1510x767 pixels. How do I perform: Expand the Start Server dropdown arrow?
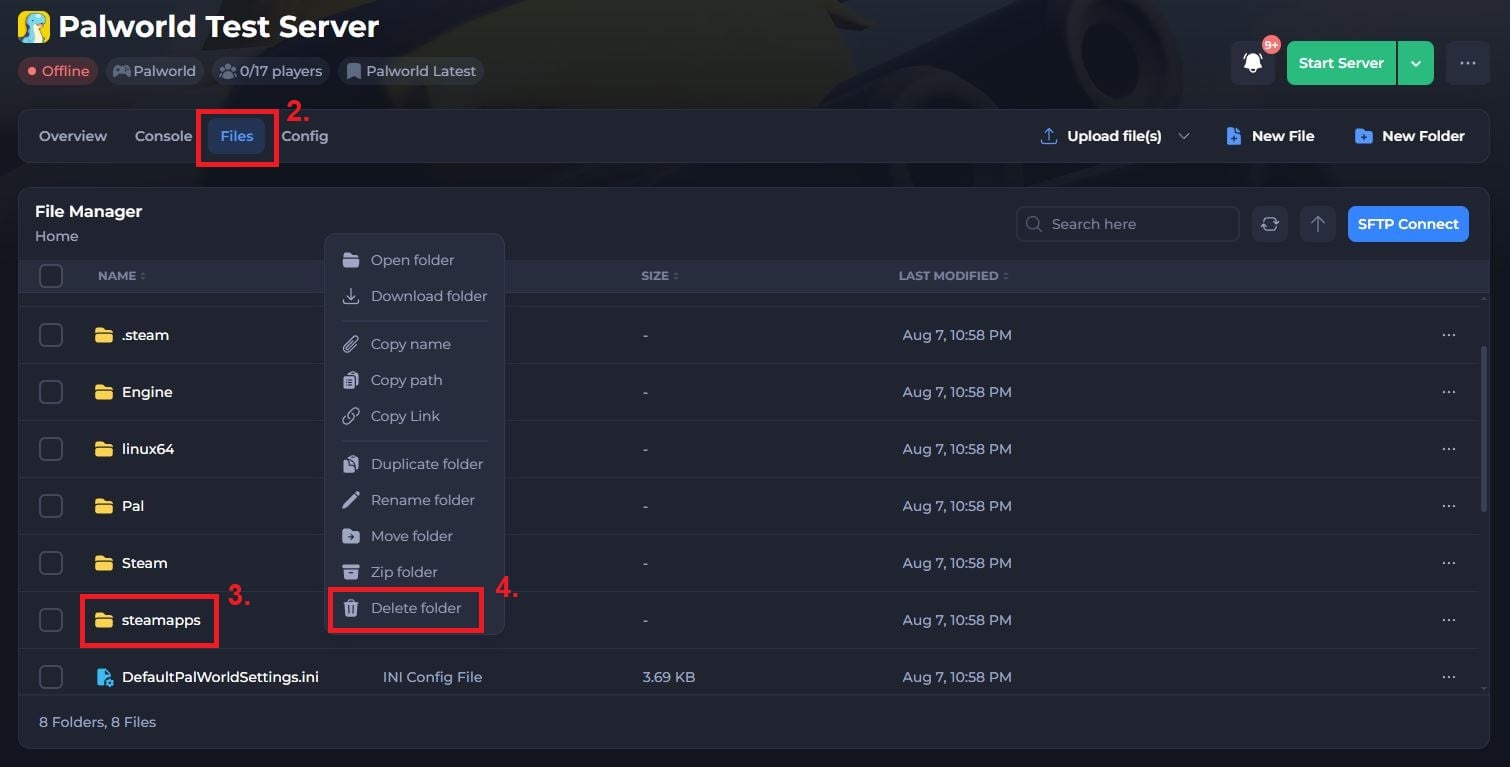point(1415,63)
